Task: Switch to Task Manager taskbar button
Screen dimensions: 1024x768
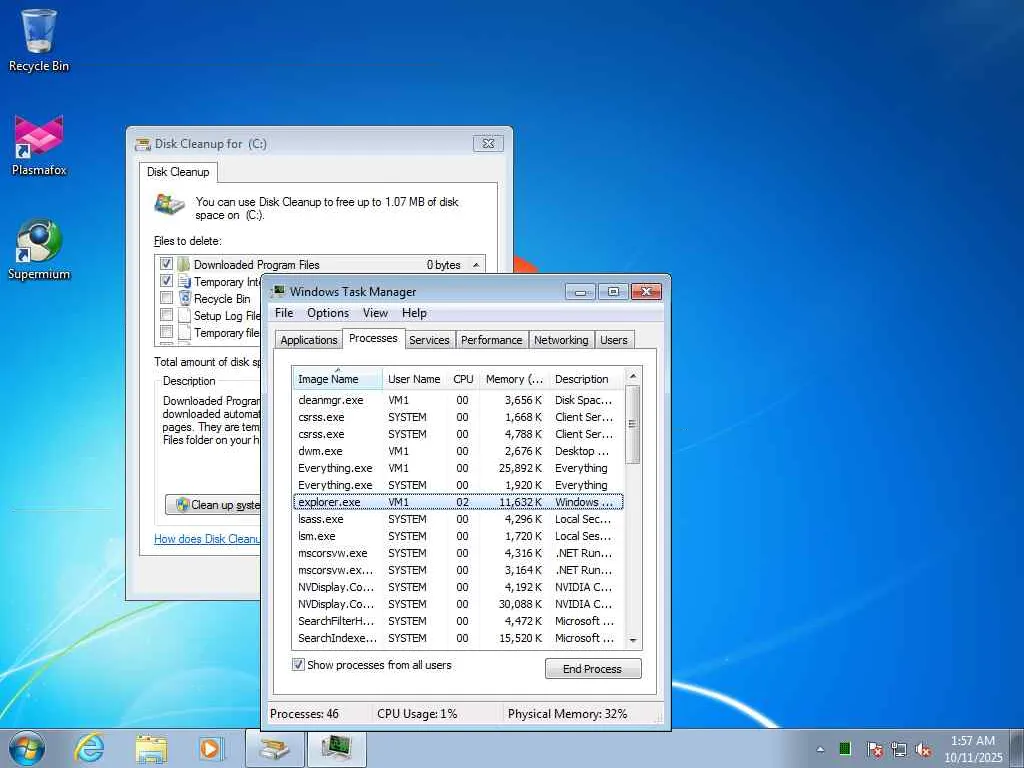Action: [336, 748]
